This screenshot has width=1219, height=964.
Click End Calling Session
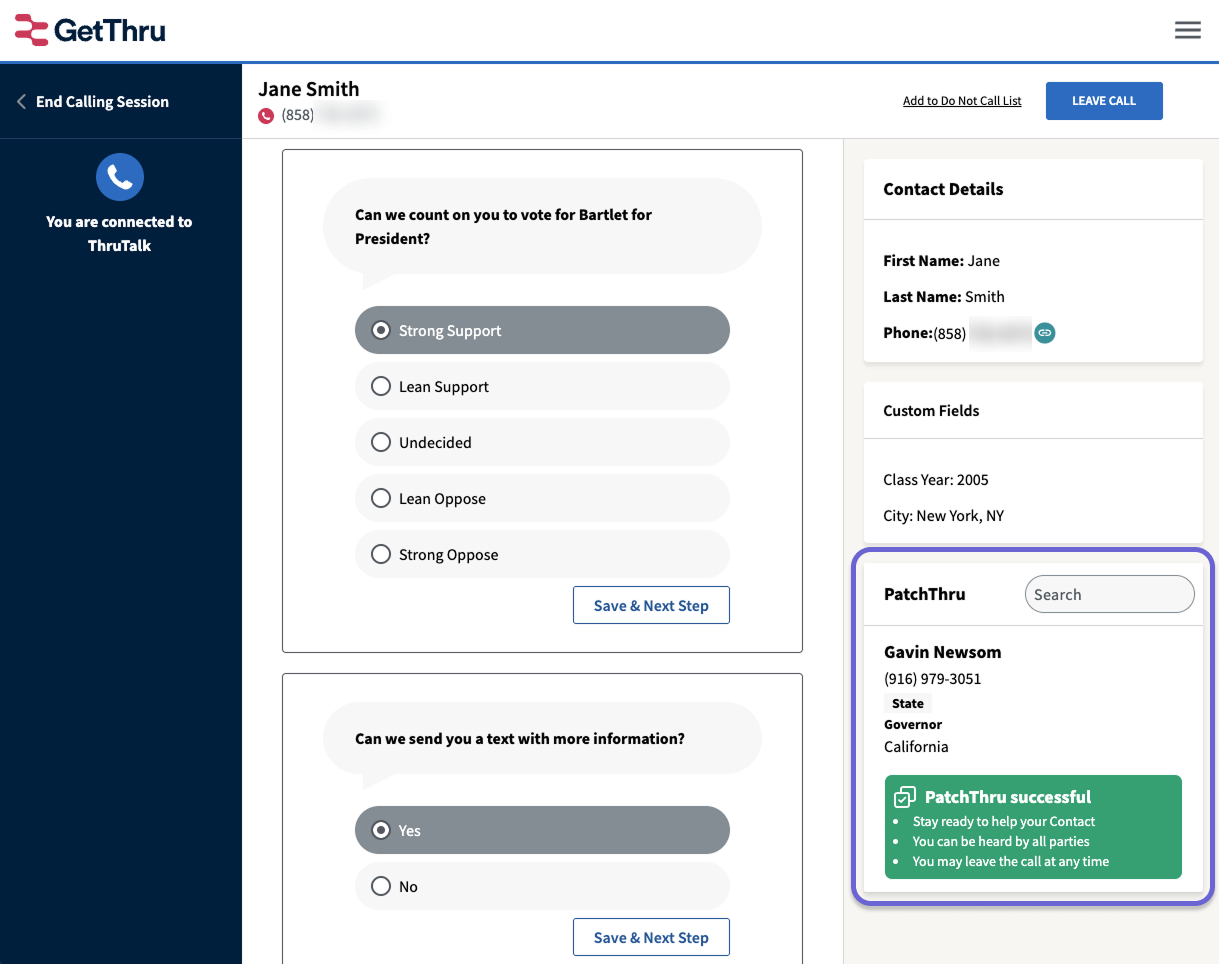pos(102,102)
